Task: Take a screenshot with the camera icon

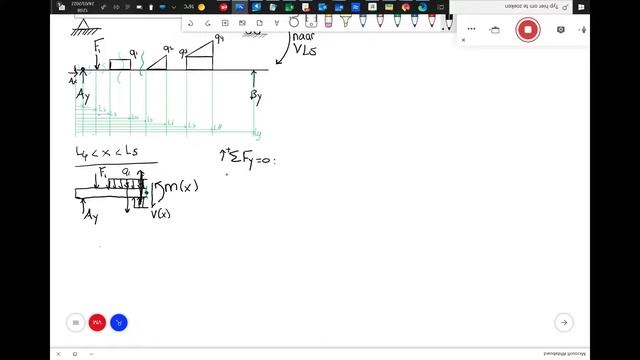Action: point(561,29)
